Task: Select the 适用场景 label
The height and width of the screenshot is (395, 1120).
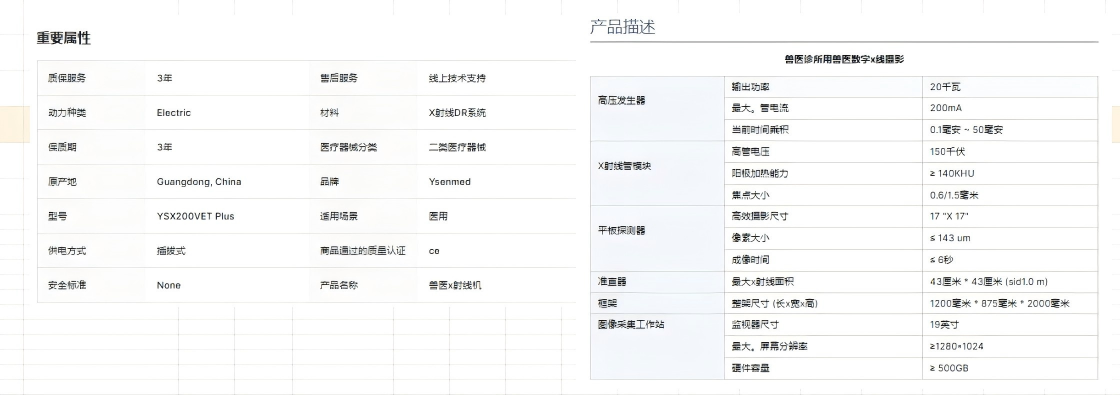Action: pyautogui.click(x=339, y=216)
